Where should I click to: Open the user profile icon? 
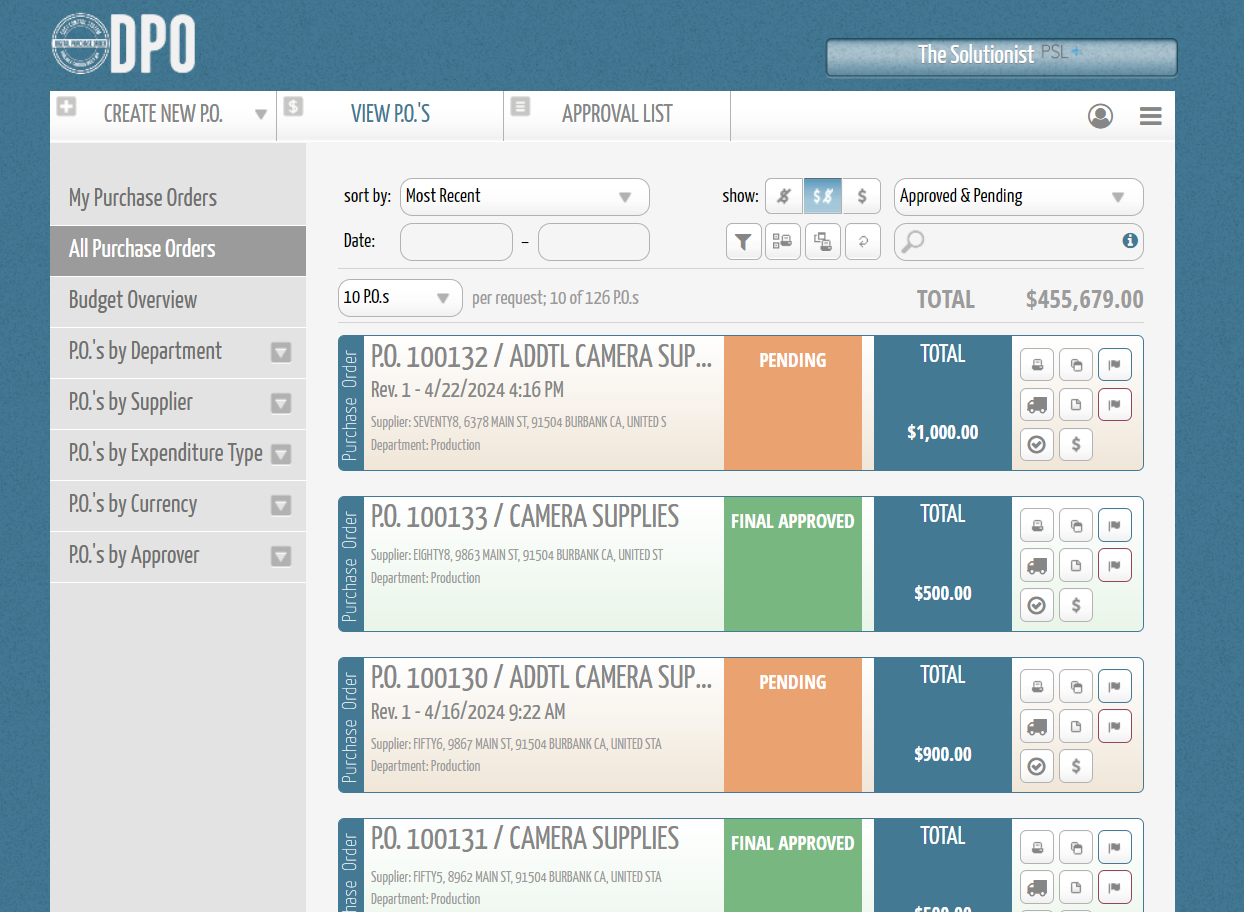(1100, 116)
